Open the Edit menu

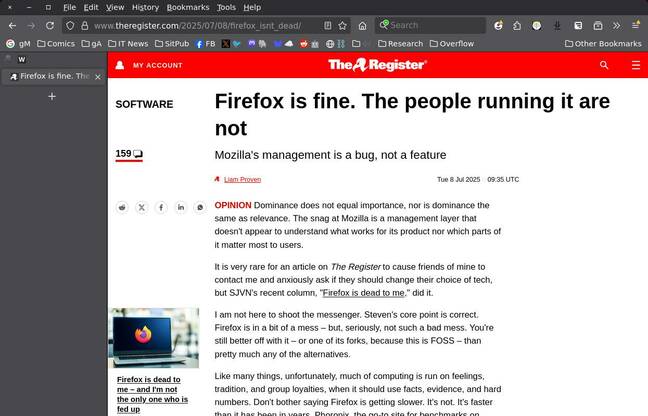[91, 7]
